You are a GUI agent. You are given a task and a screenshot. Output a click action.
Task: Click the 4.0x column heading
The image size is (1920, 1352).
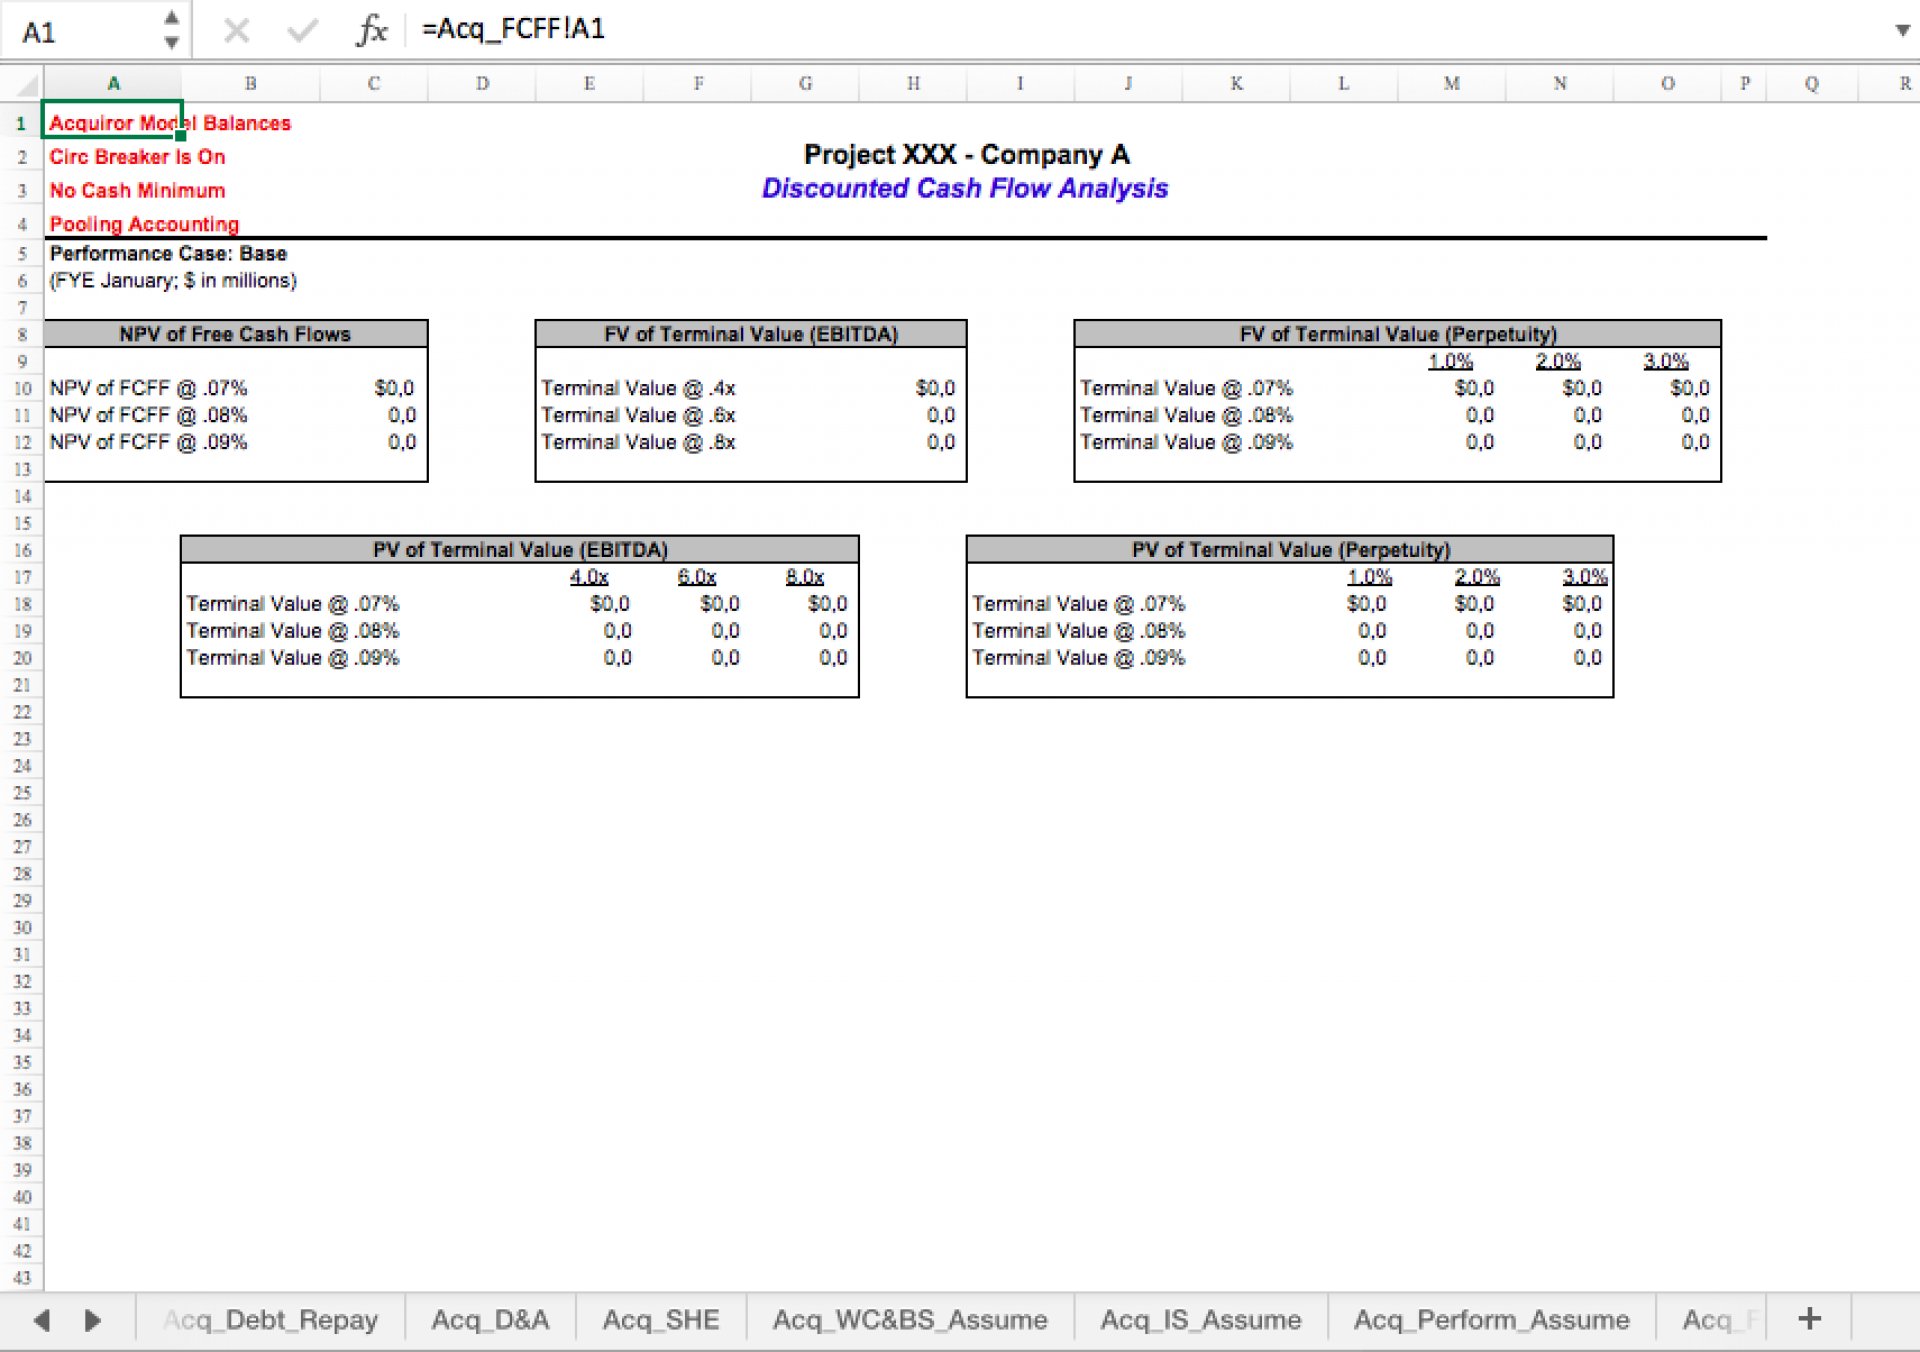pyautogui.click(x=589, y=577)
